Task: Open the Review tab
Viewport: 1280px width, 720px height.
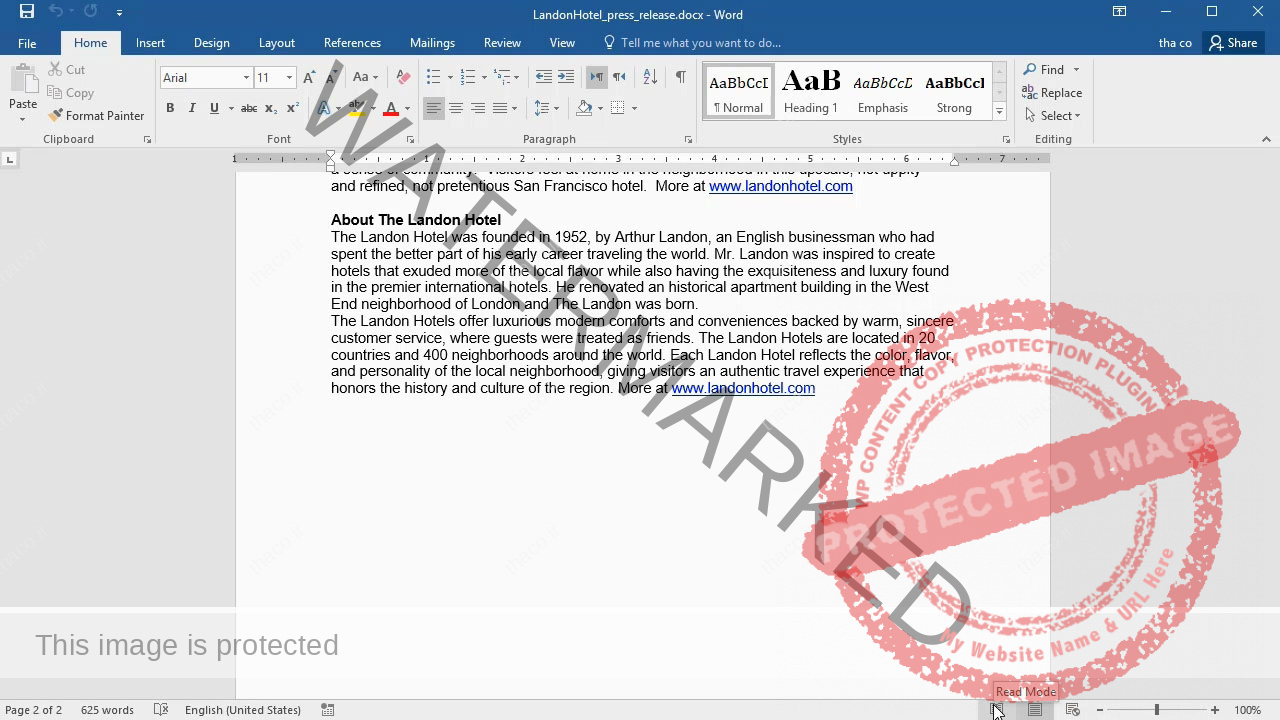Action: pos(502,43)
